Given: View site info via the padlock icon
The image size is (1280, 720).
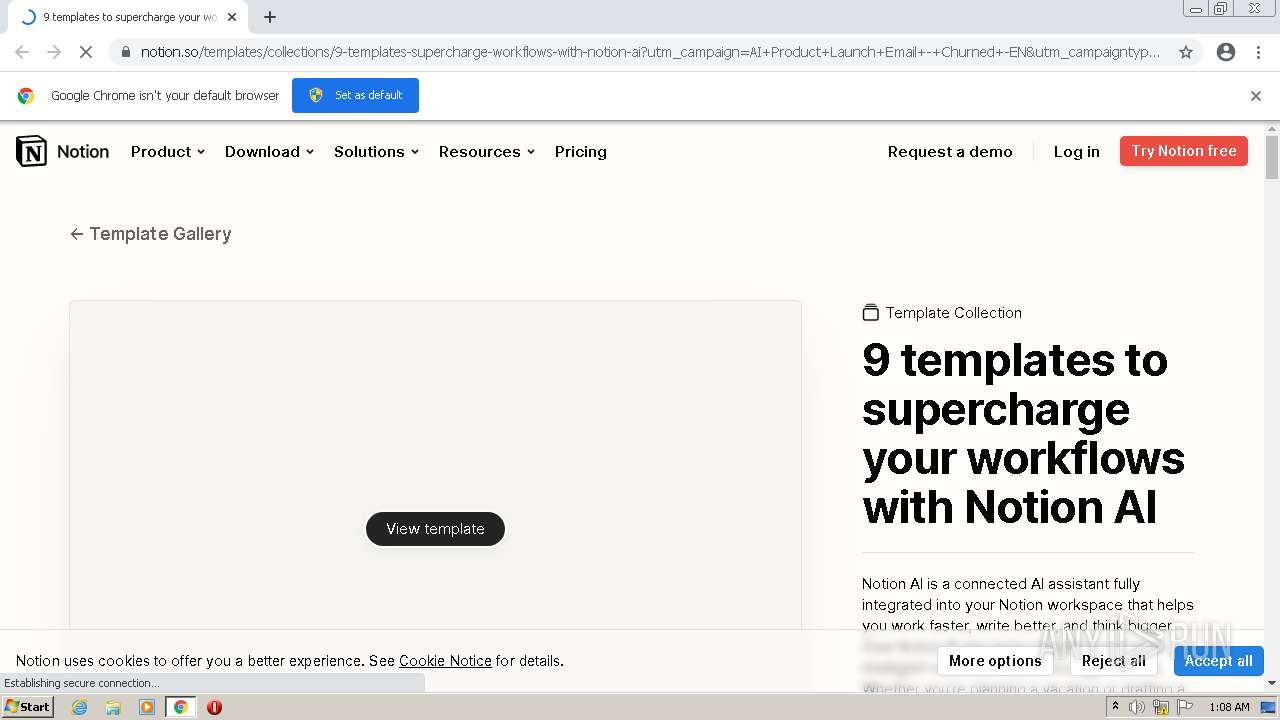Looking at the screenshot, I should pyautogui.click(x=125, y=52).
